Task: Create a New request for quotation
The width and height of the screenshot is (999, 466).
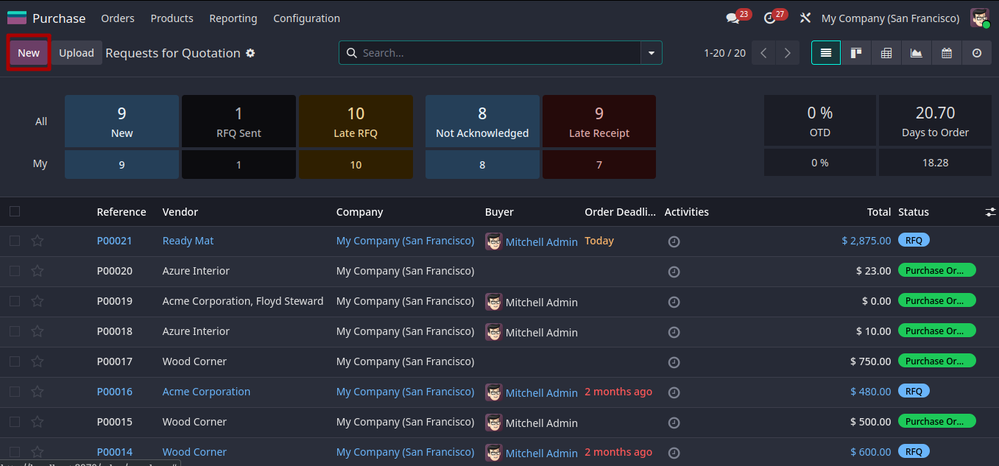Action: (29, 53)
